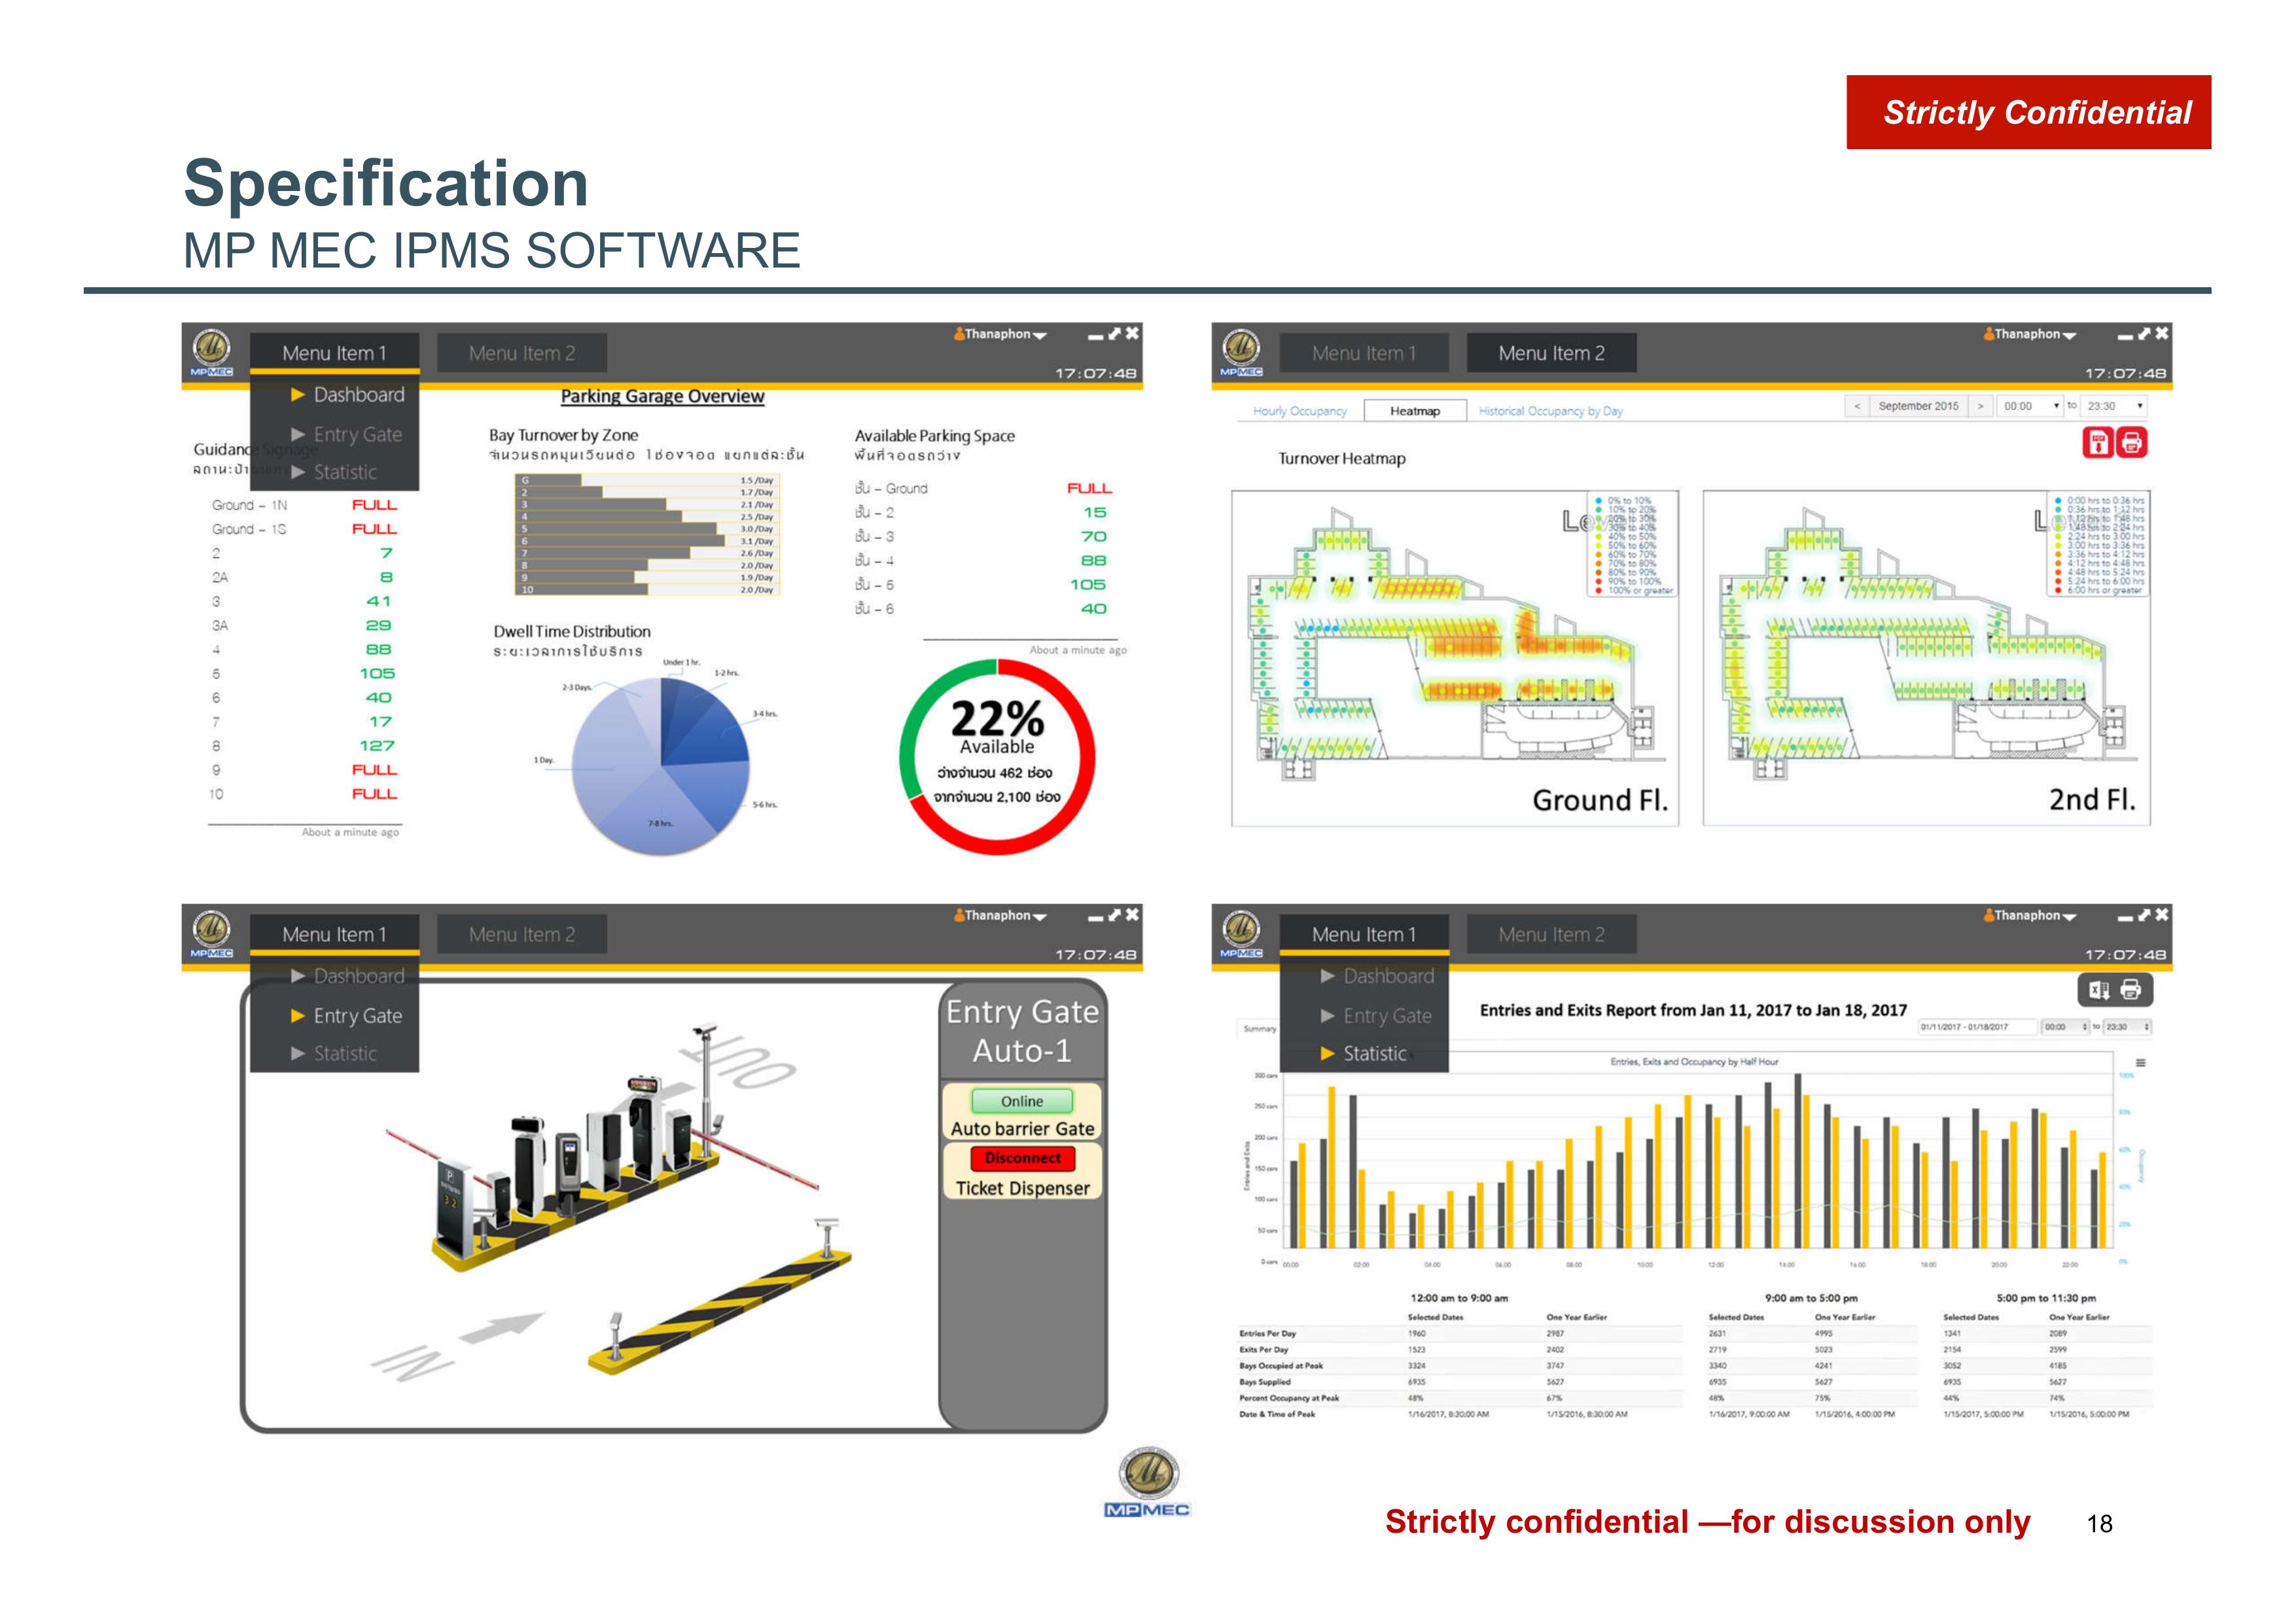2296x1623 pixels.
Task: Click the 2nd Fl. heatmap floor plan
Action: pos(1926,658)
